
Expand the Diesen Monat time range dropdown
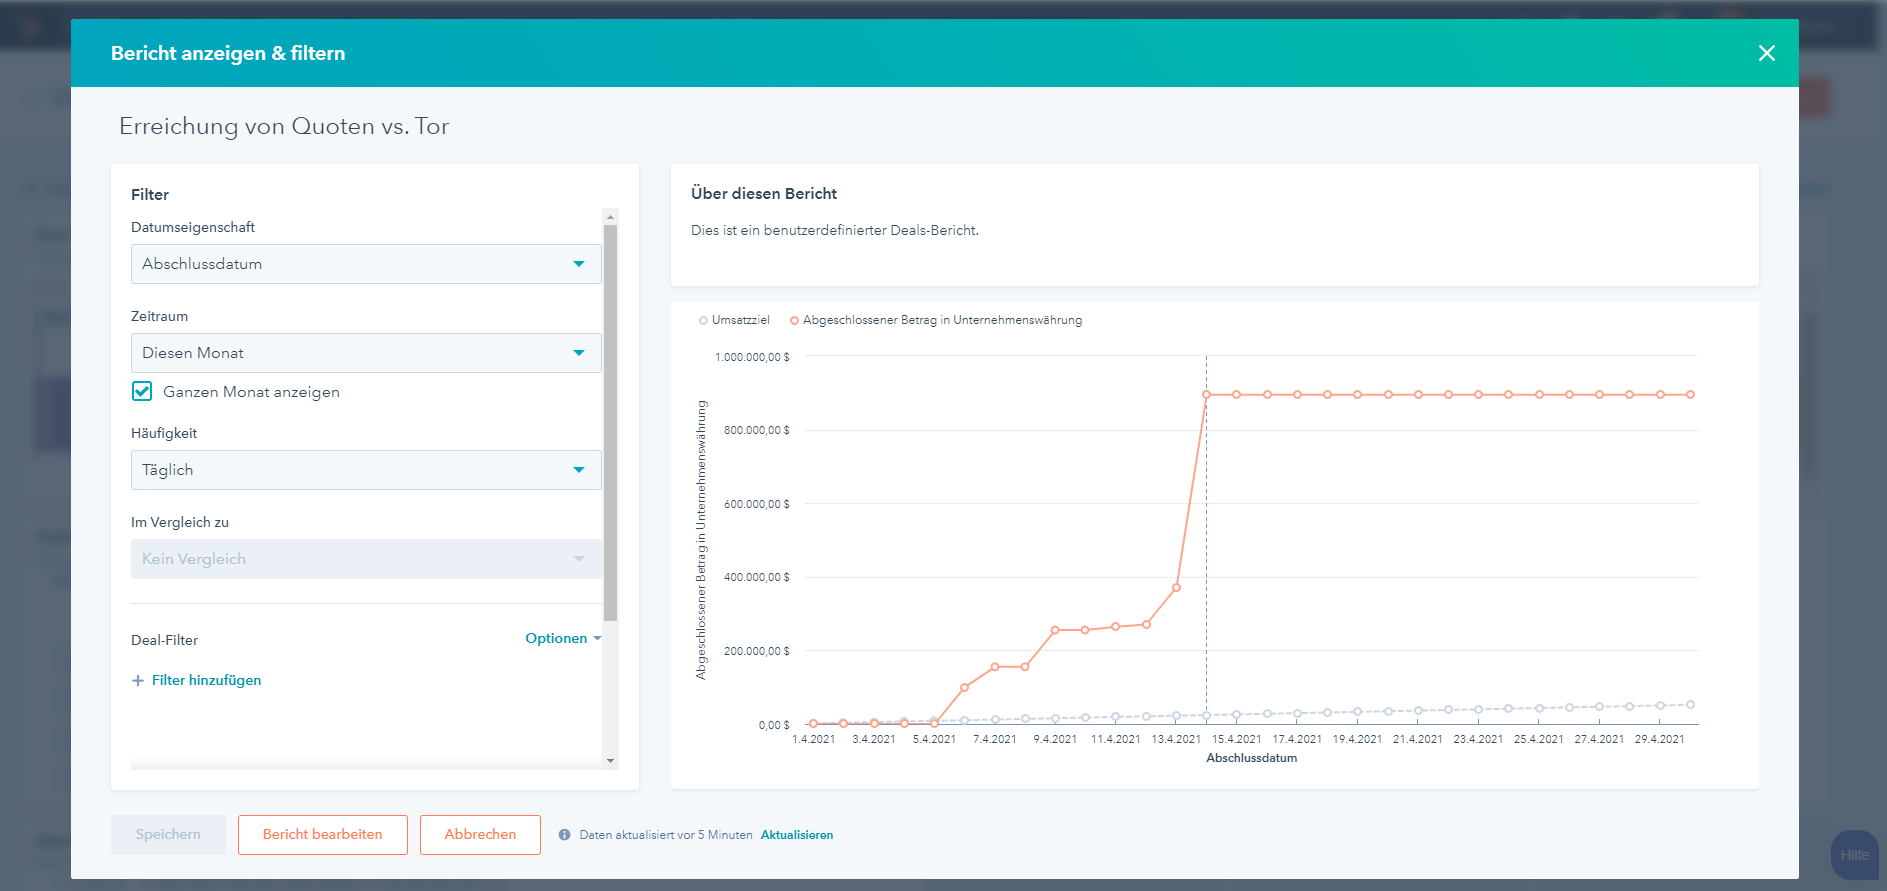click(x=366, y=353)
